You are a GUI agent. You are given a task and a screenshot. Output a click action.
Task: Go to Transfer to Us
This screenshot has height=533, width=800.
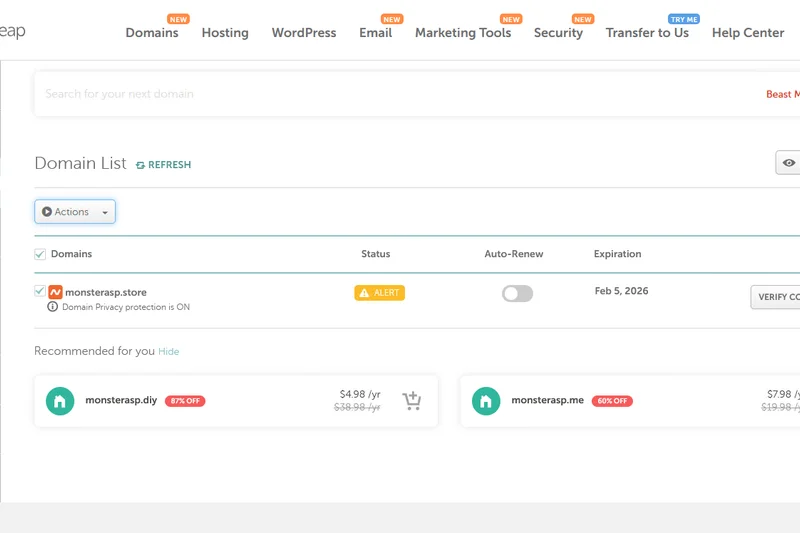tap(647, 33)
